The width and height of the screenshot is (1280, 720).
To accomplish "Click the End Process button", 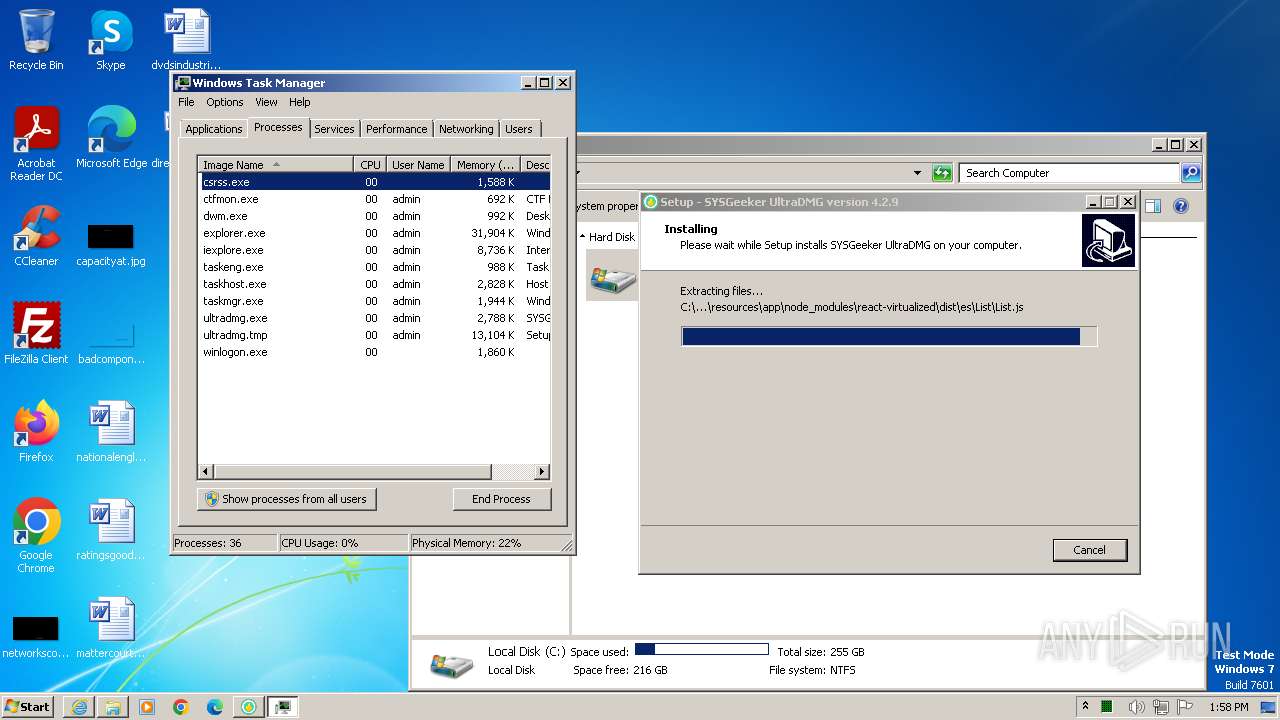I will pos(501,499).
